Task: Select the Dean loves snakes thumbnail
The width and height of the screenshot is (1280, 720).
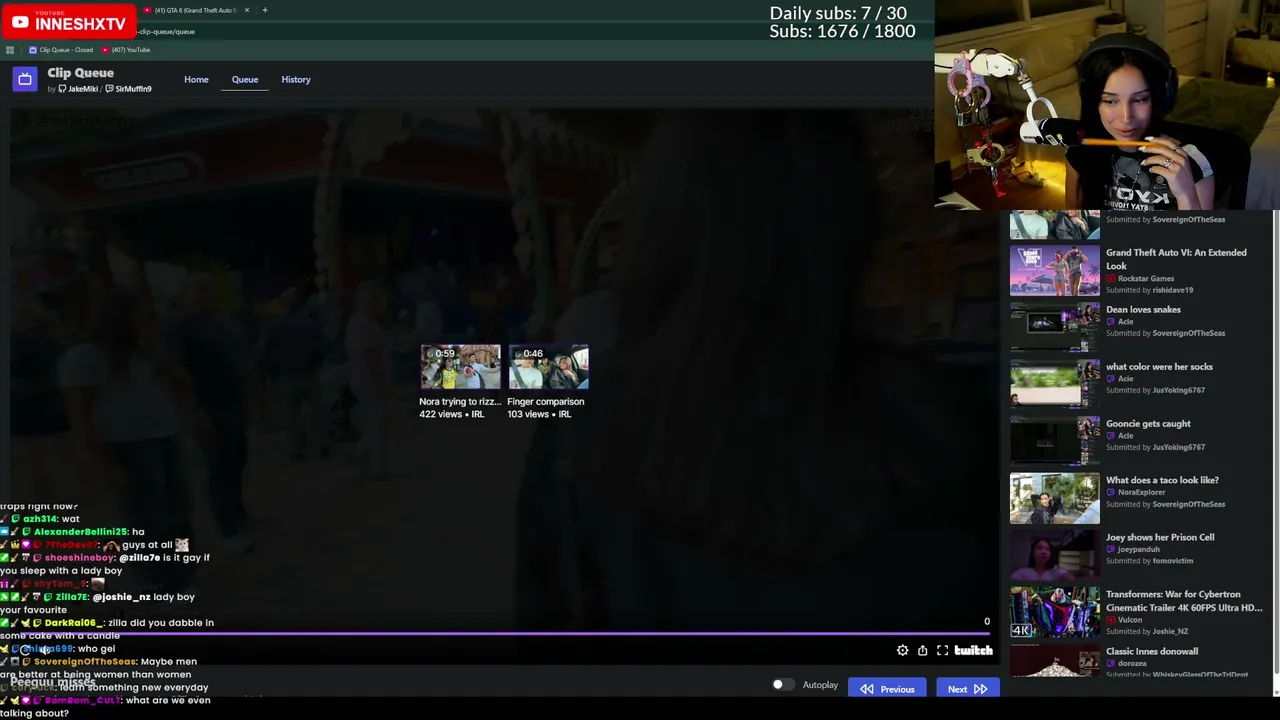Action: (x=1054, y=327)
